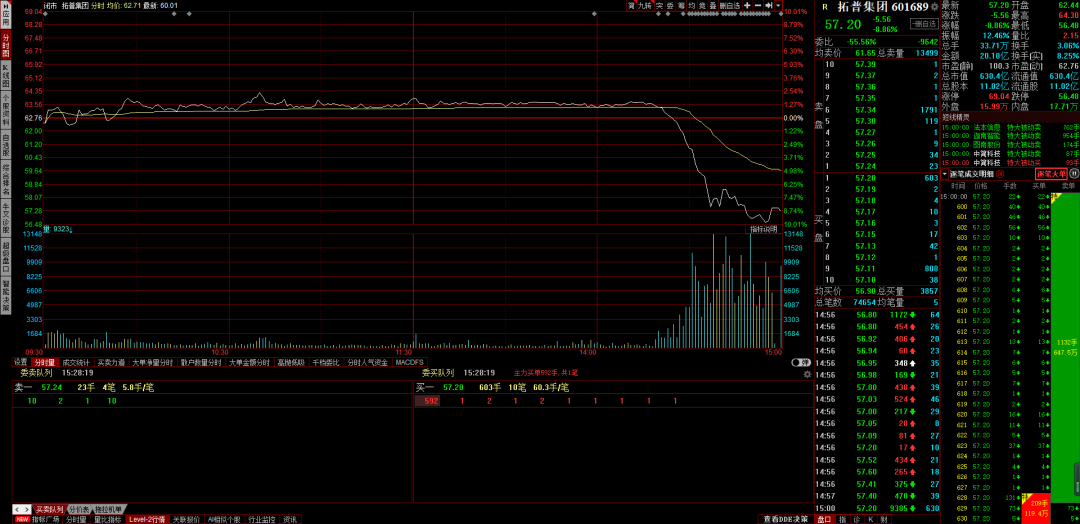Open 超级盘口 in left sidebar

pyautogui.click(x=6, y=257)
